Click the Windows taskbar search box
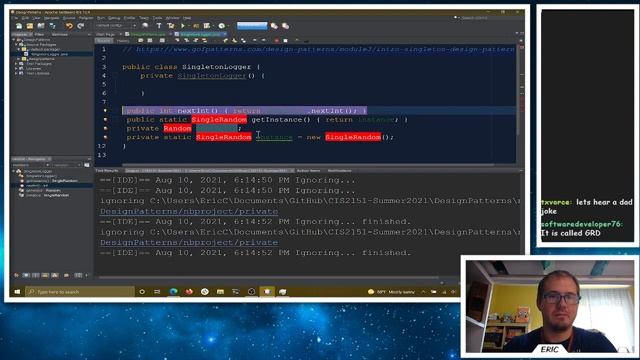 [x=80, y=291]
